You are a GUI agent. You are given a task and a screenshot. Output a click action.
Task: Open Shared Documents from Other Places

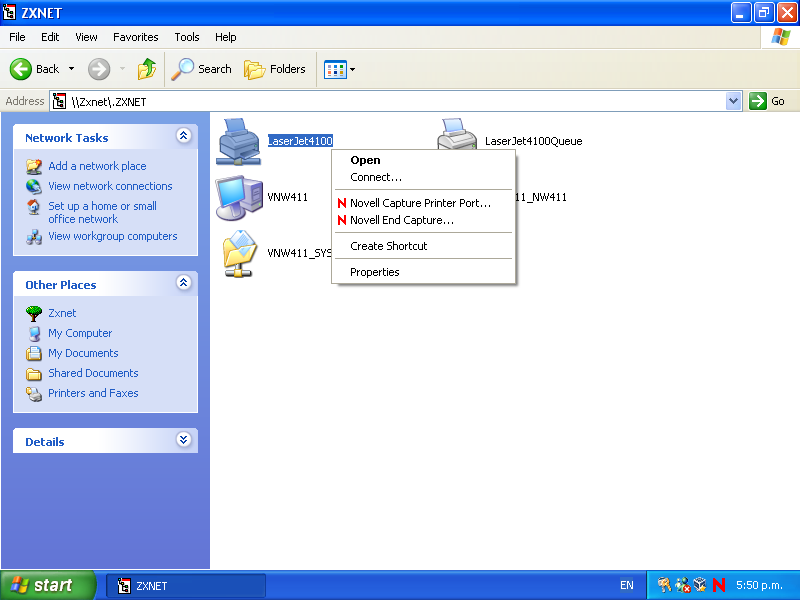93,373
